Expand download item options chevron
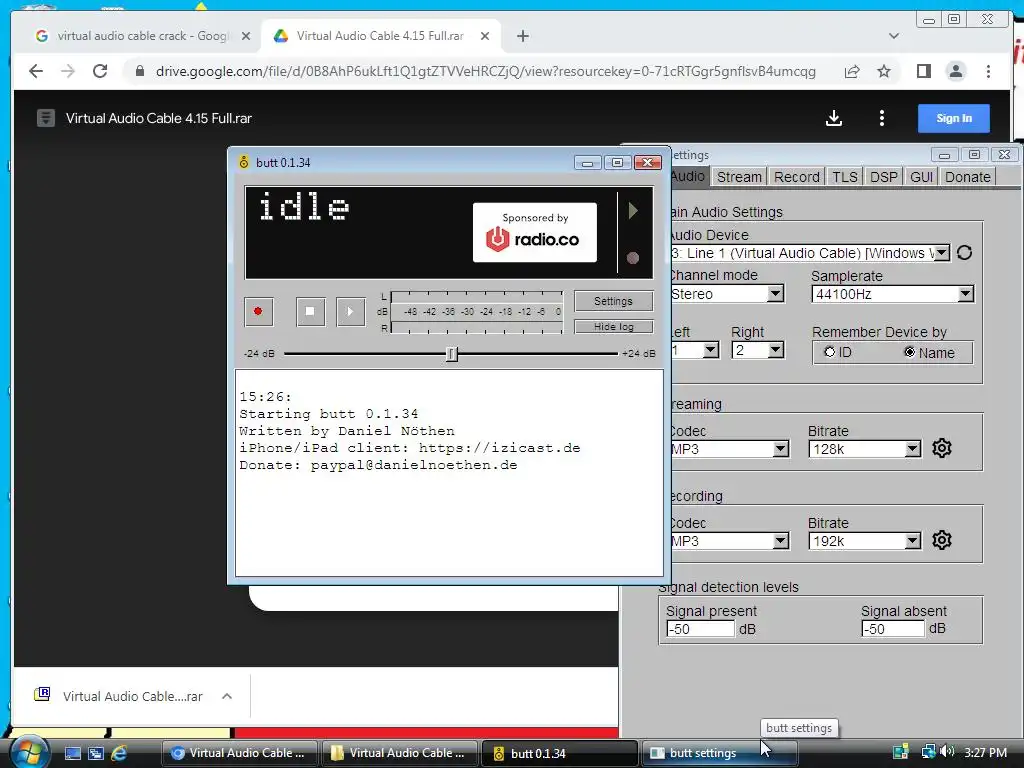Viewport: 1024px width, 768px height. click(x=227, y=696)
